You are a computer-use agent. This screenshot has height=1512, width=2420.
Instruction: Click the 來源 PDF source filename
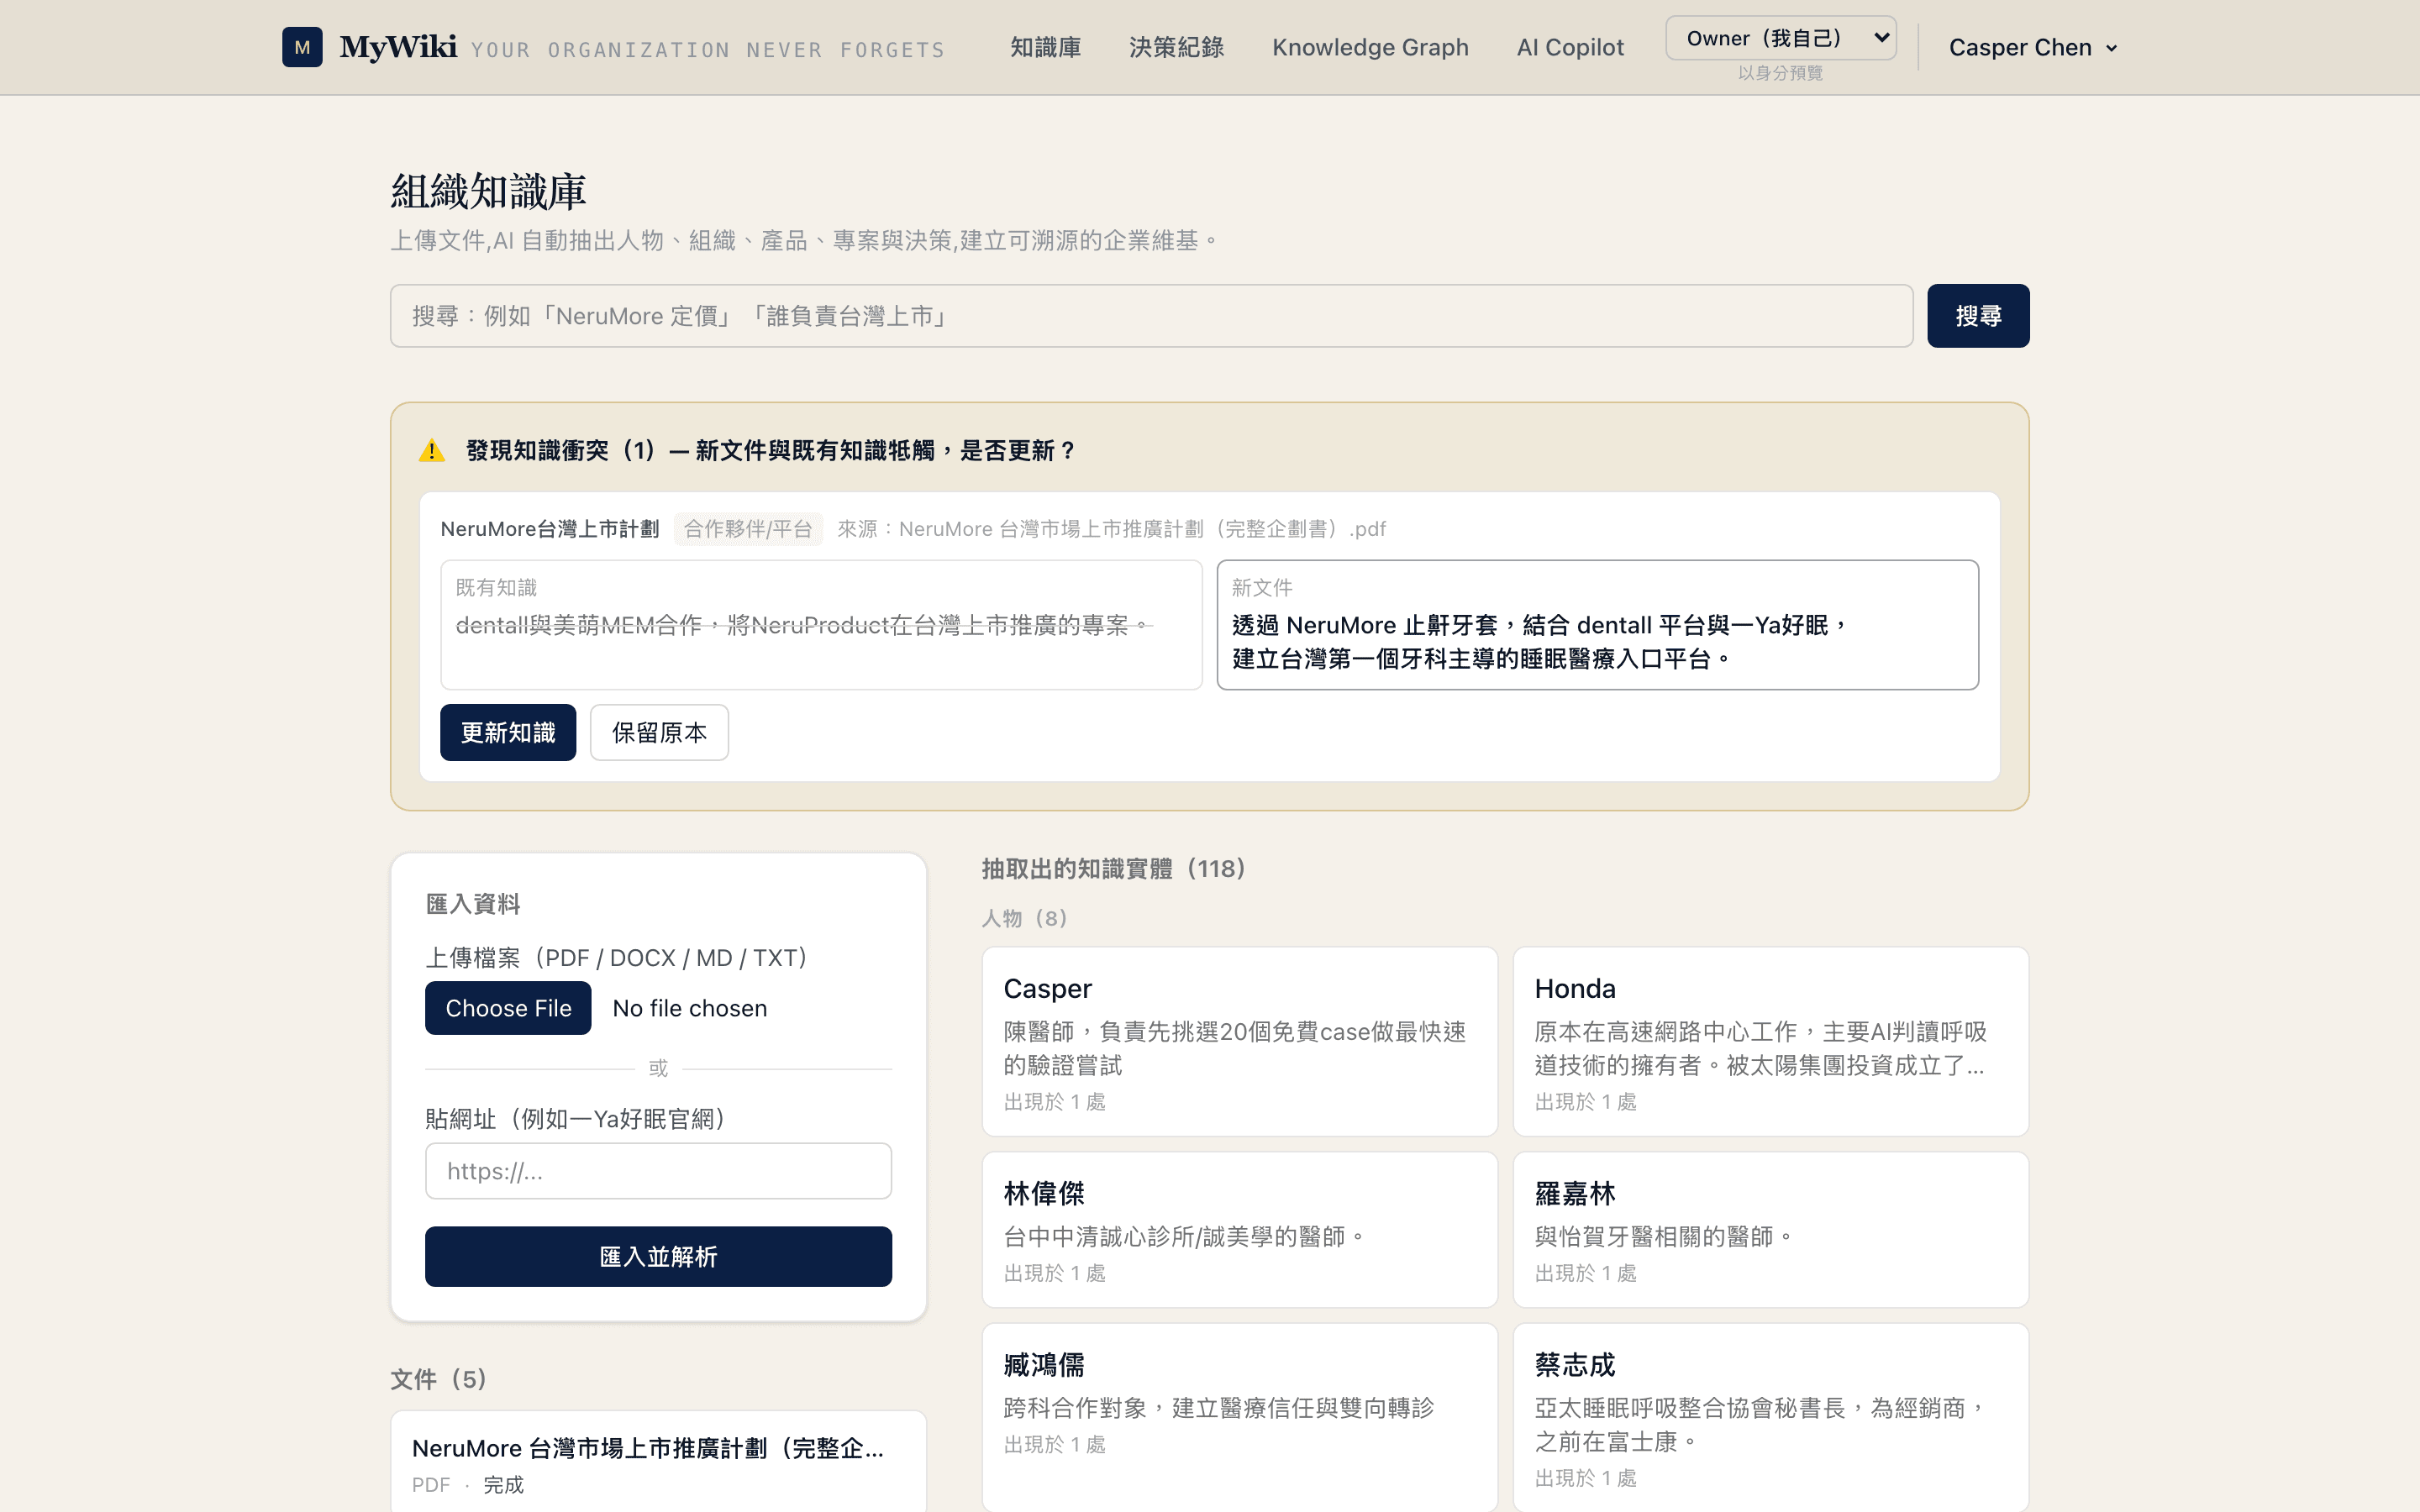pyautogui.click(x=1111, y=529)
